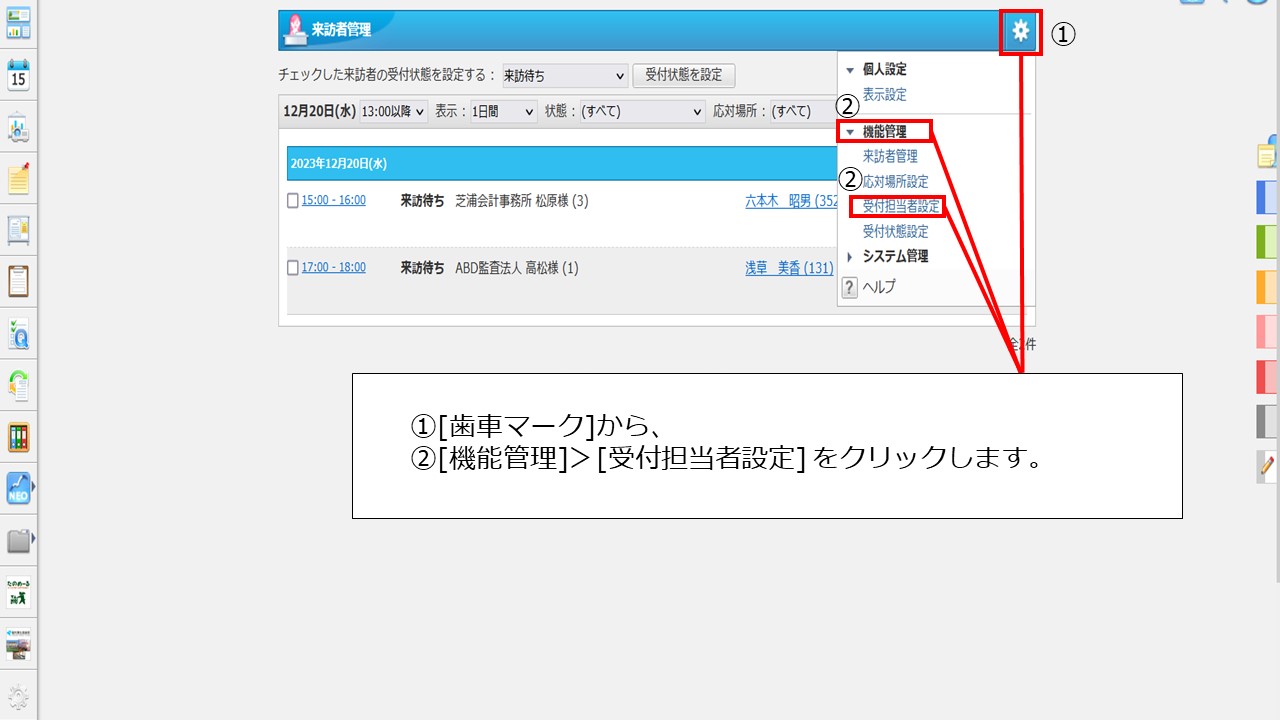This screenshot has height=720, width=1280.
Task: Open the green tanomail sidebar icon
Action: (18, 593)
